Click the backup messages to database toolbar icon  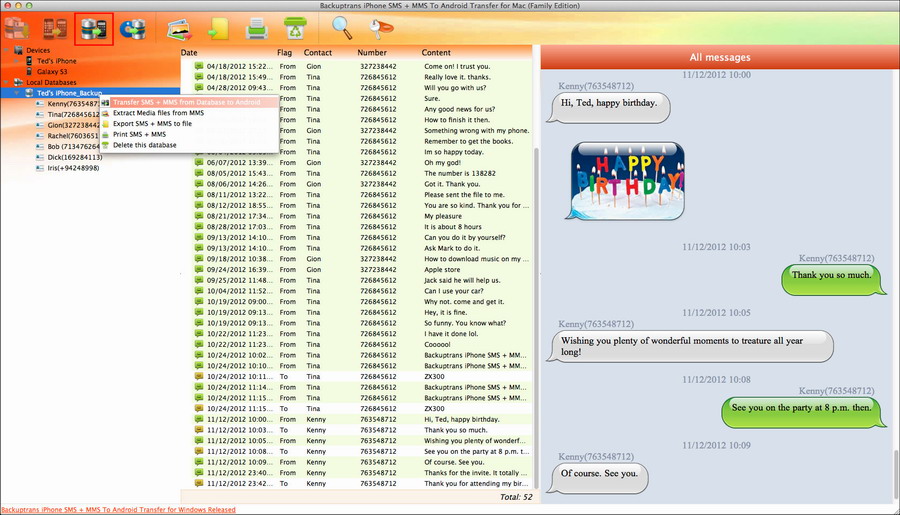point(16,28)
